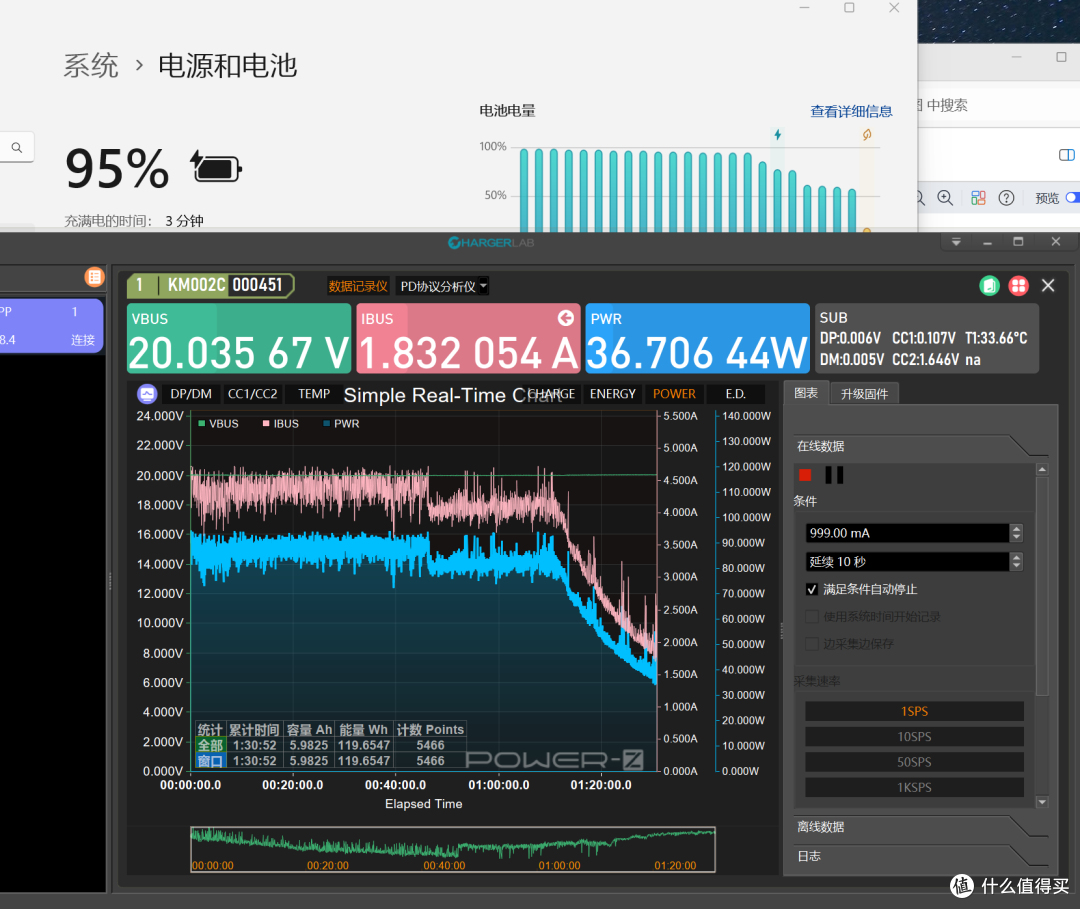Image resolution: width=1080 pixels, height=909 pixels.
Task: Switch to TEMP chart tab
Action: [x=313, y=394]
